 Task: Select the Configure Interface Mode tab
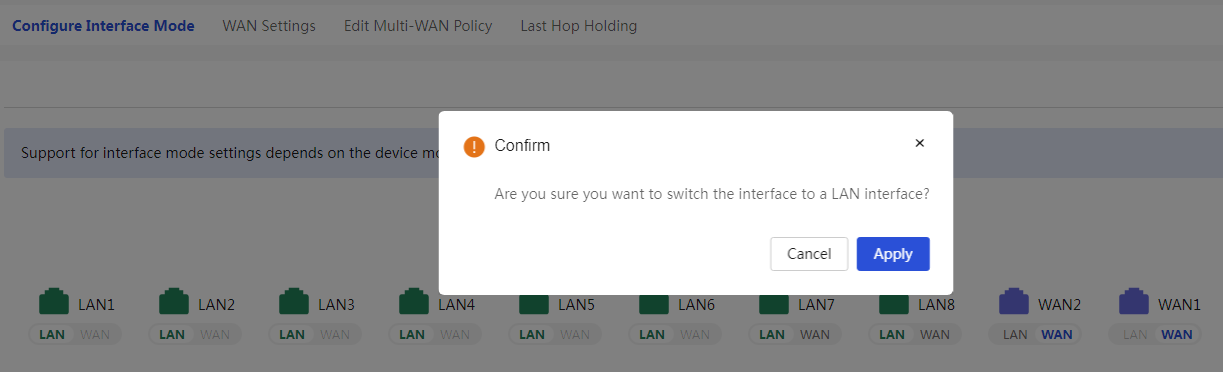tap(103, 26)
